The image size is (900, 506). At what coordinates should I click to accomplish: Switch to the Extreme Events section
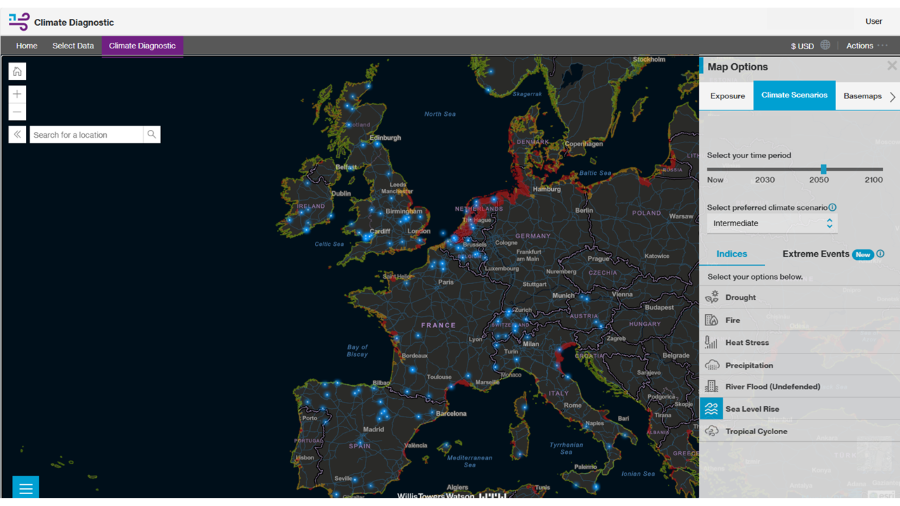816,254
